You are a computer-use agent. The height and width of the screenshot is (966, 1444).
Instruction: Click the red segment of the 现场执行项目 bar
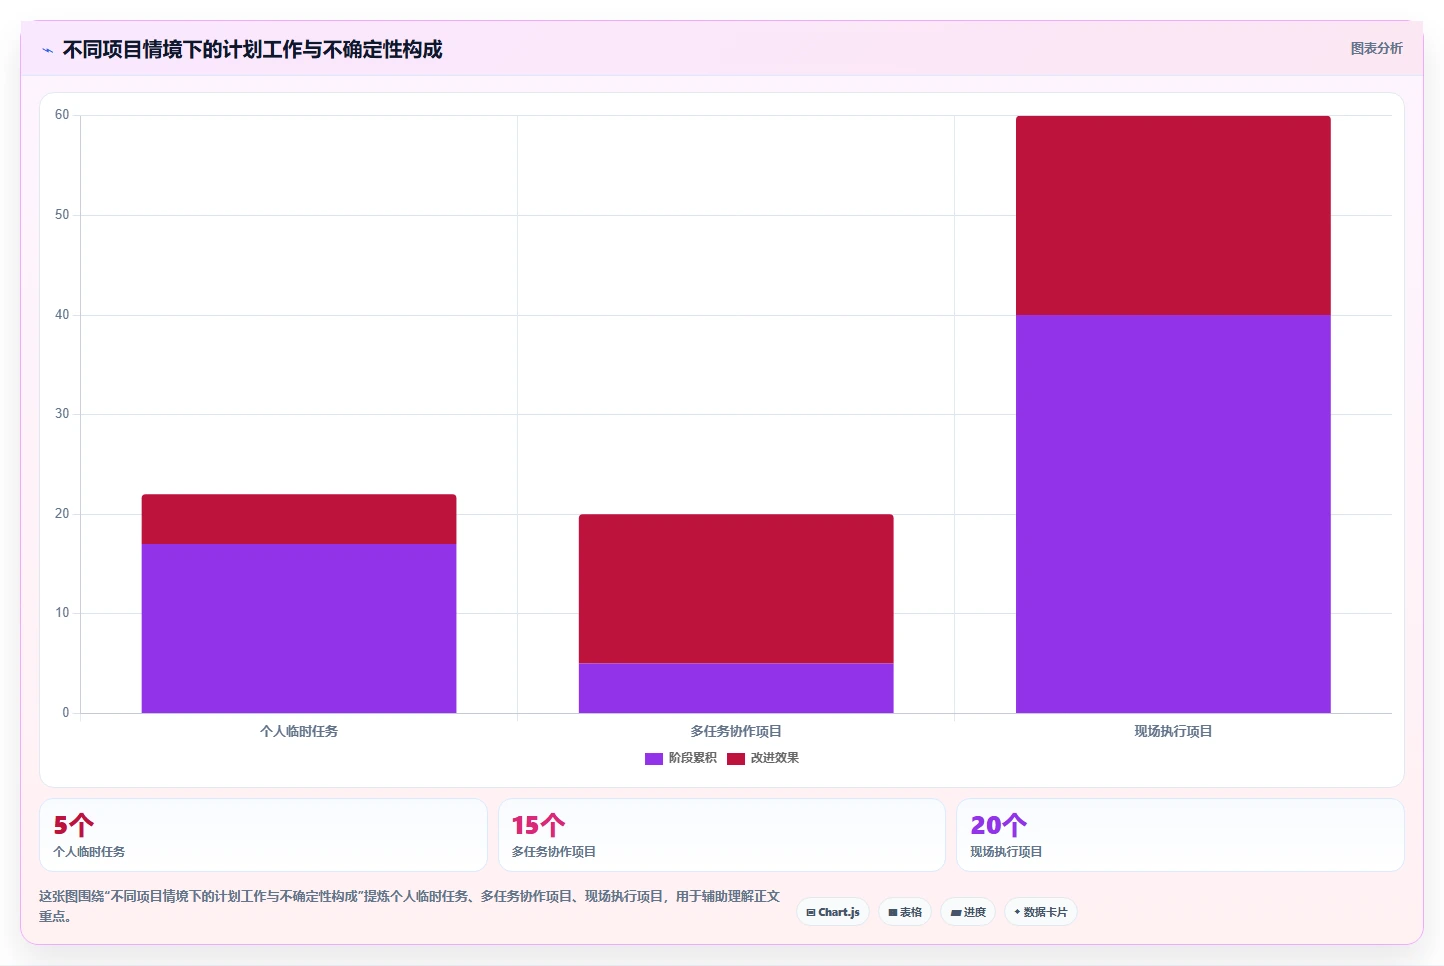click(1173, 215)
